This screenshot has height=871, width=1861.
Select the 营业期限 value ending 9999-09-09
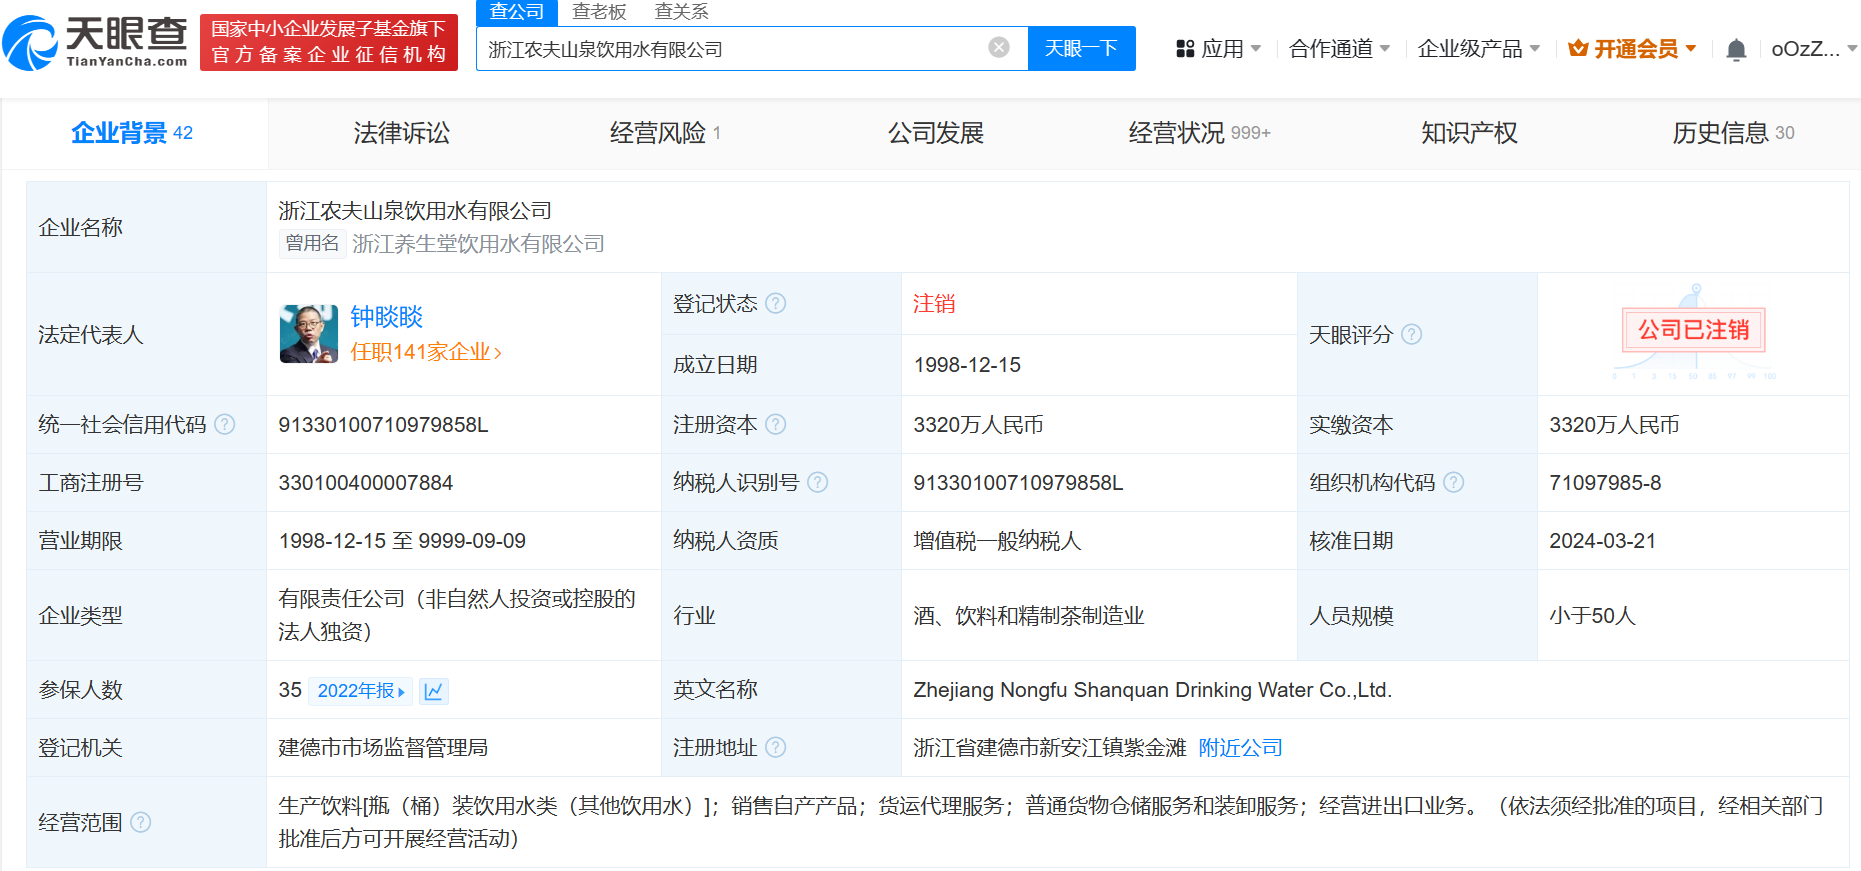(402, 541)
